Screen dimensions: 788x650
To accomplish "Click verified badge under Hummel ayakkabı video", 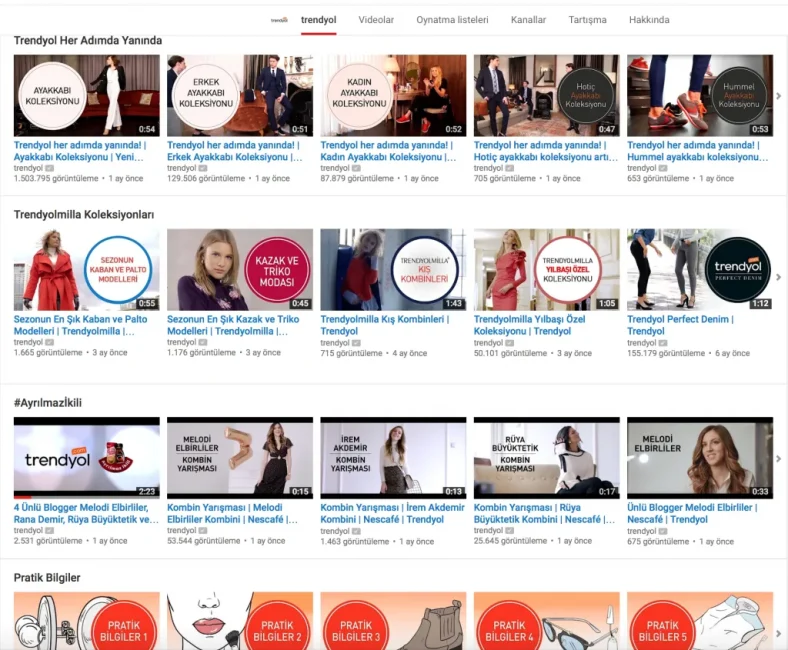I will click(663, 168).
